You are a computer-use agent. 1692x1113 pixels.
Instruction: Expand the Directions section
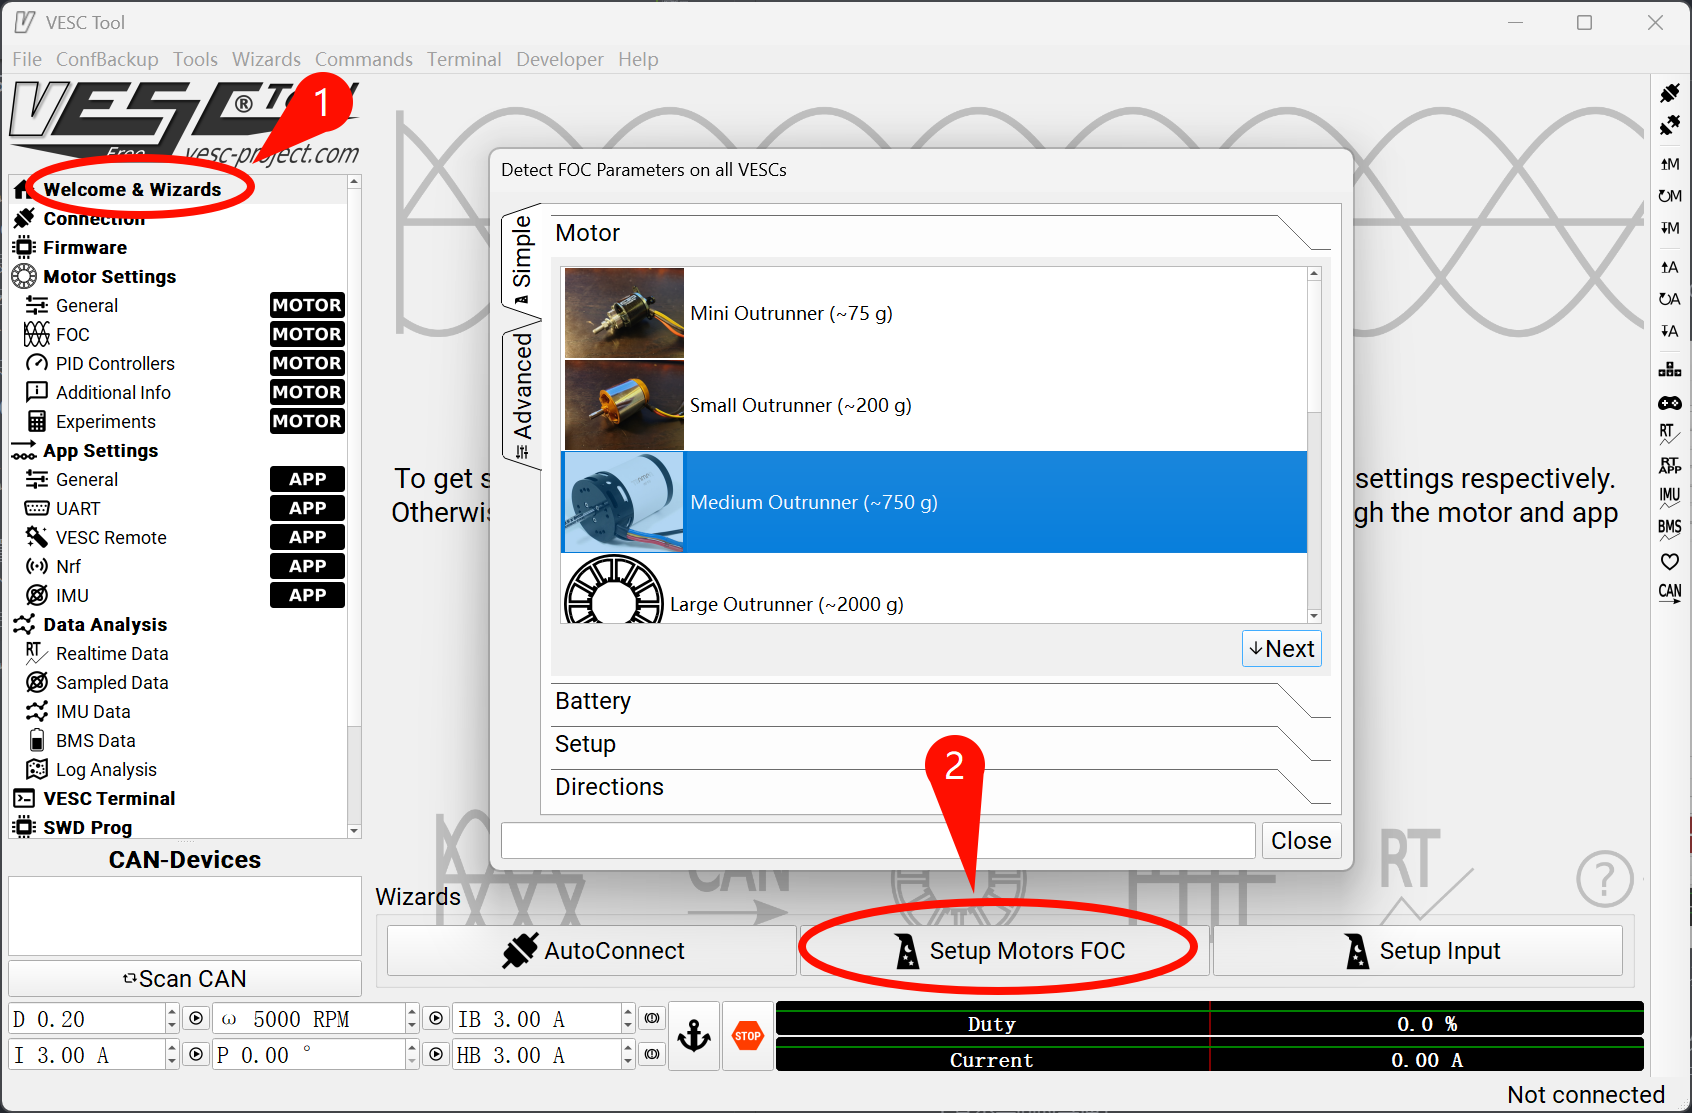pos(940,787)
